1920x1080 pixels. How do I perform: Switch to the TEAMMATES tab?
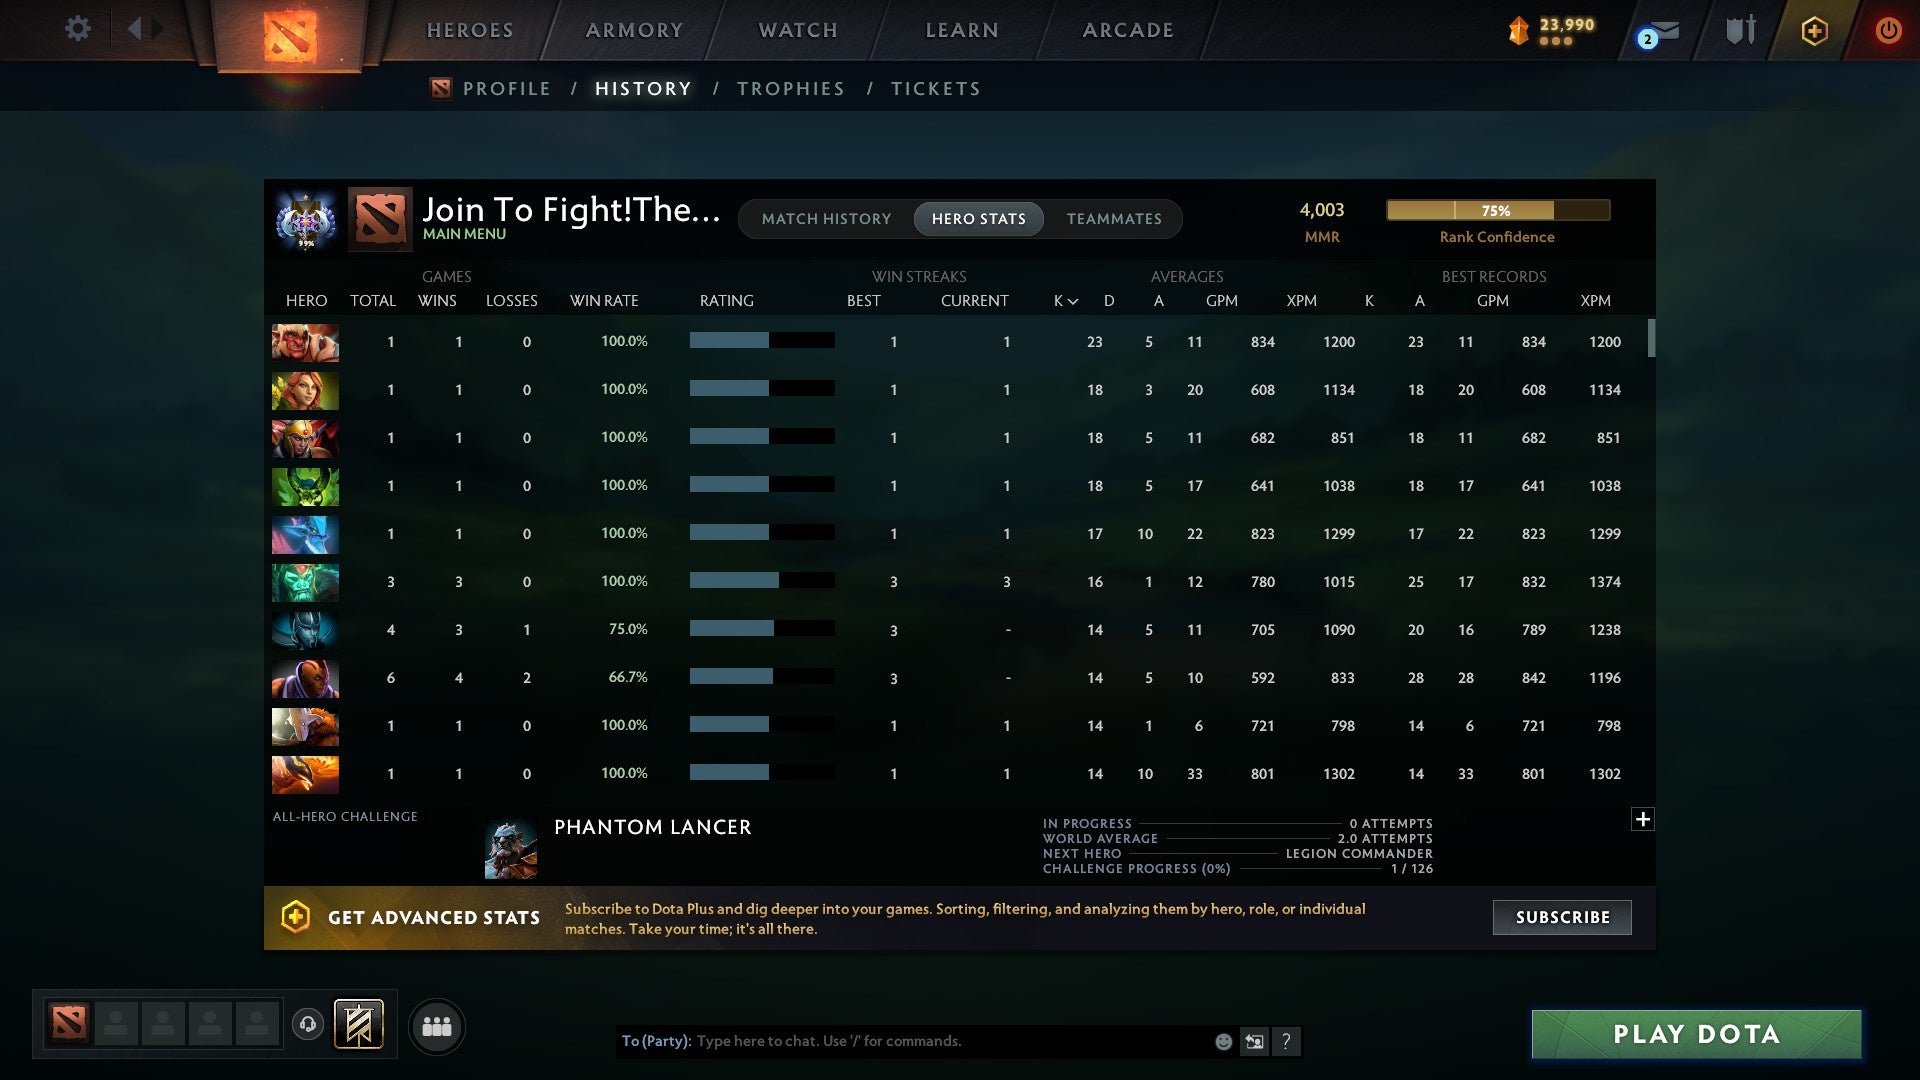1114,219
